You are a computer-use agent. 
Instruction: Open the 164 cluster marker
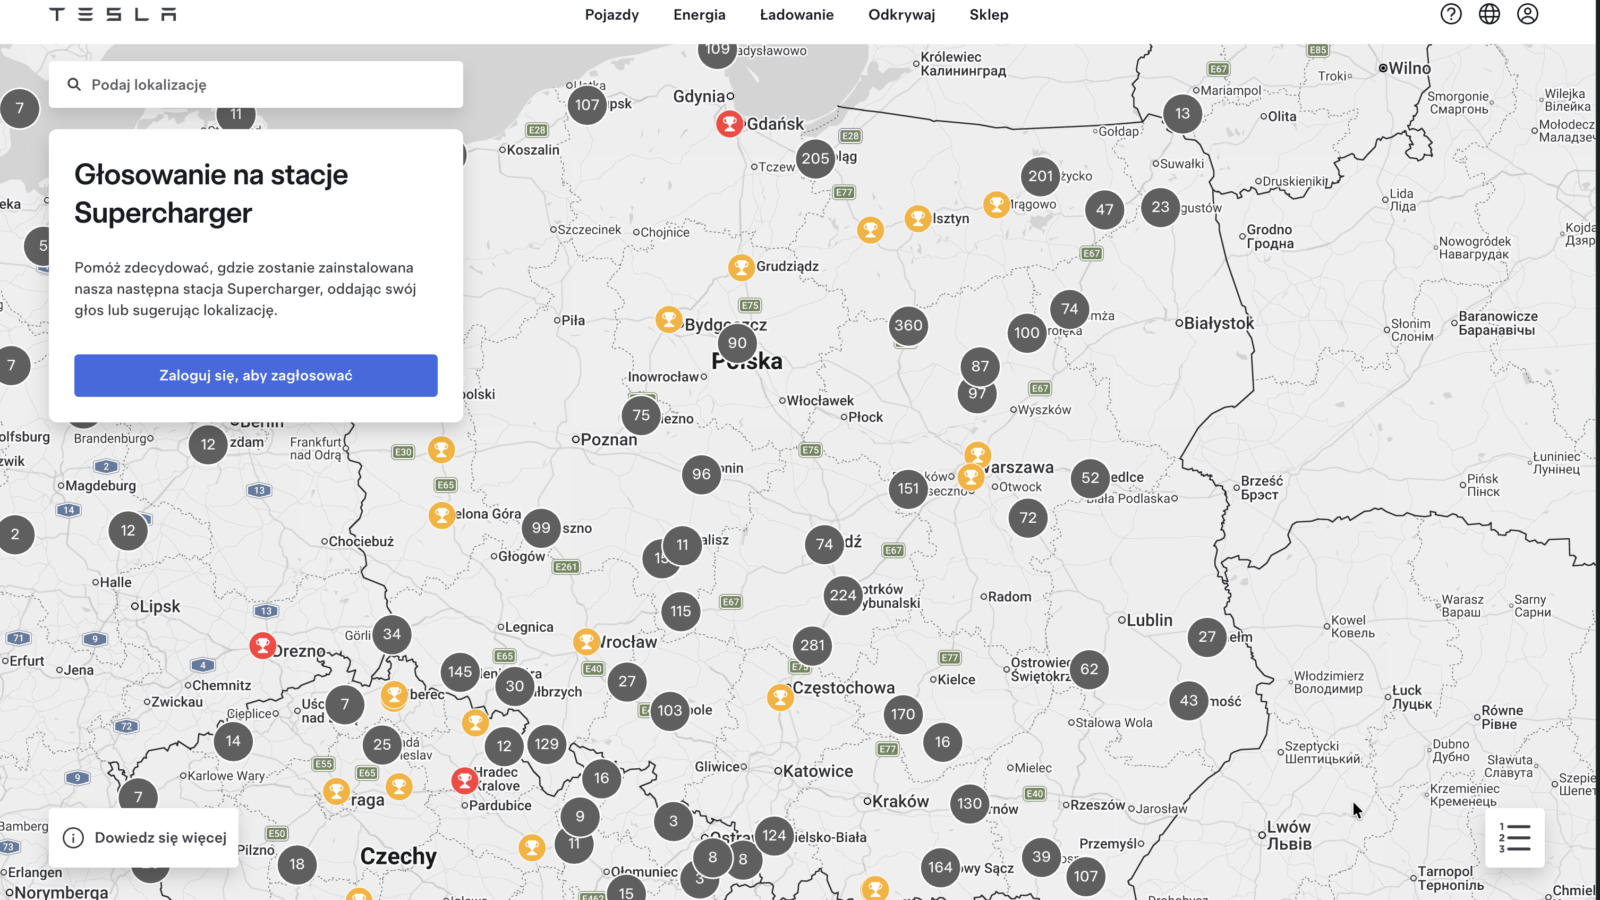(940, 867)
